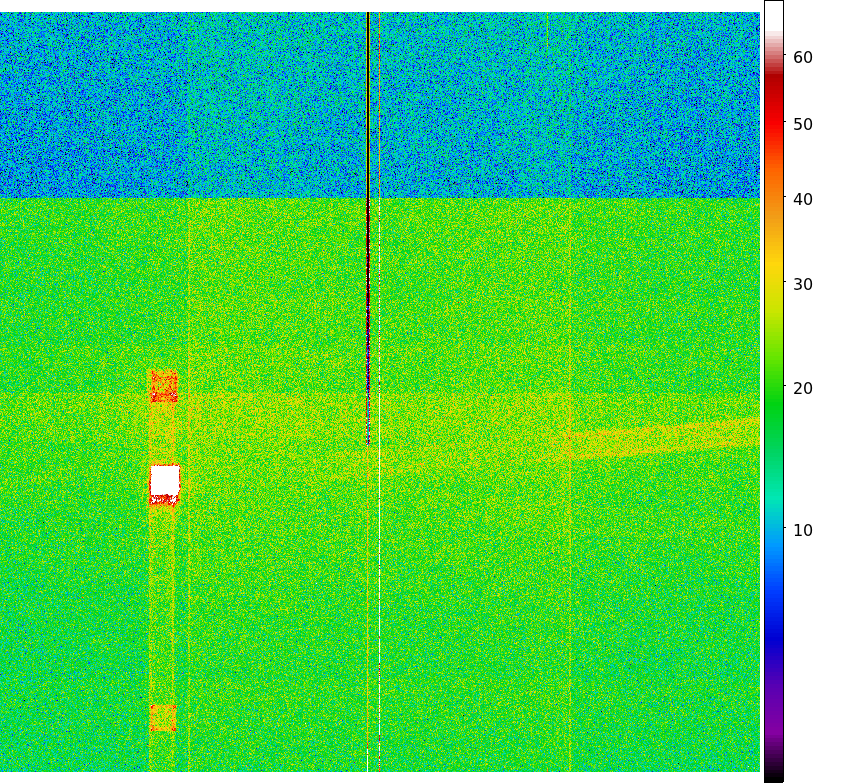Pick the purple section of the colorbar

click(x=773, y=720)
